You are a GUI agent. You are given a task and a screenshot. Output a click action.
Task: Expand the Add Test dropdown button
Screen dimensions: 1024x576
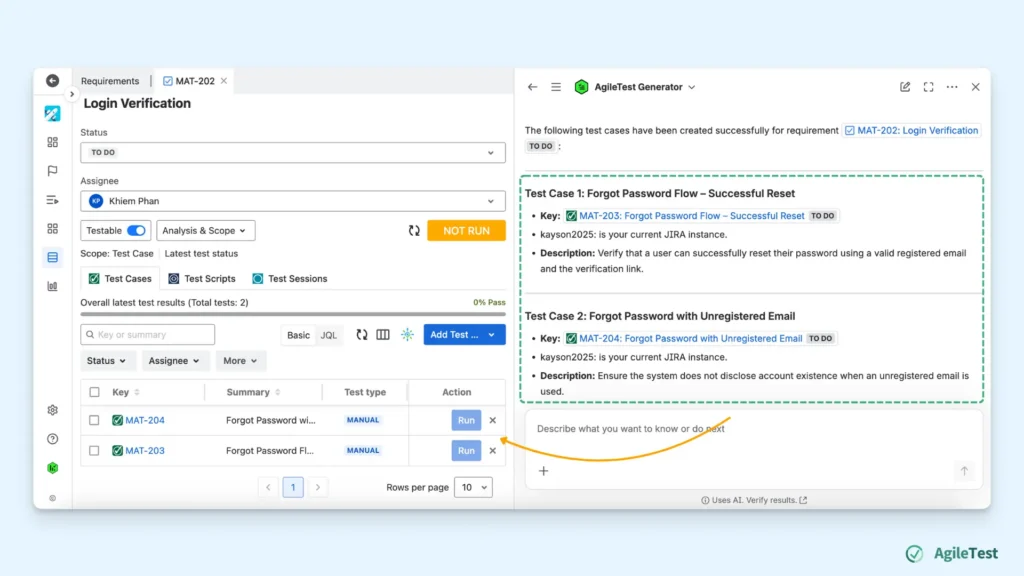[x=491, y=334]
